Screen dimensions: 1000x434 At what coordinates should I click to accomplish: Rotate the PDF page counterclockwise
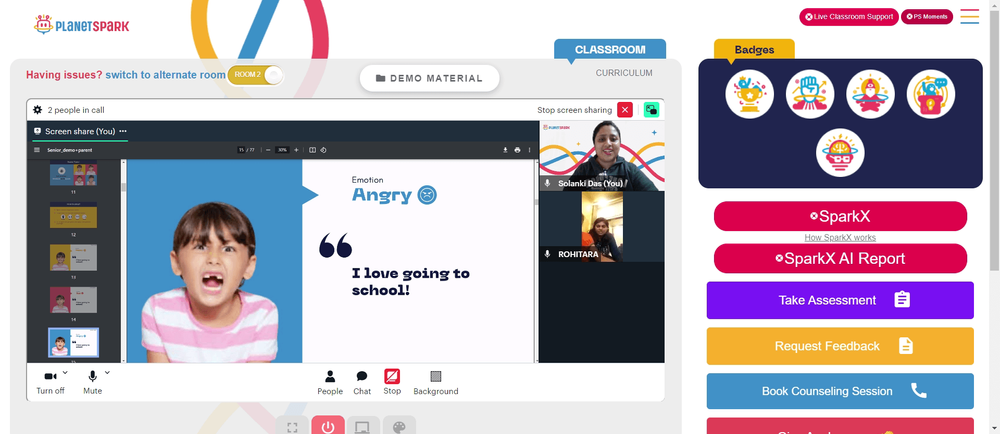(323, 150)
